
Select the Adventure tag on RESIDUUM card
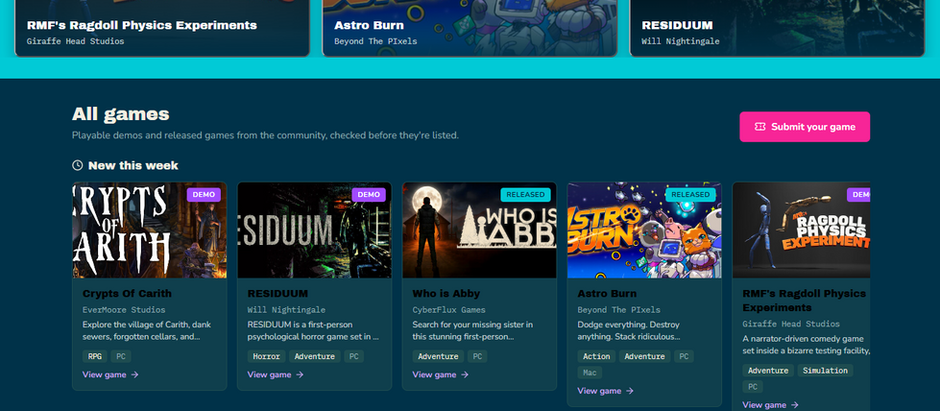point(315,356)
